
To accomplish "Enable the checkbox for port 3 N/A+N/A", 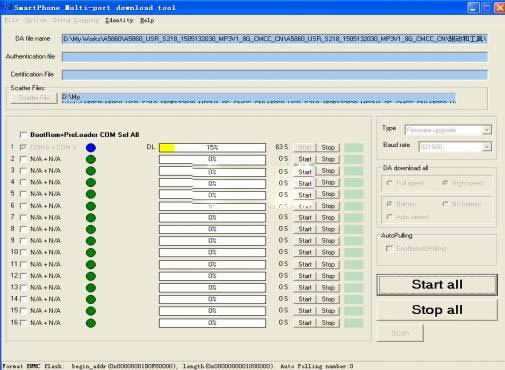I will (23, 171).
